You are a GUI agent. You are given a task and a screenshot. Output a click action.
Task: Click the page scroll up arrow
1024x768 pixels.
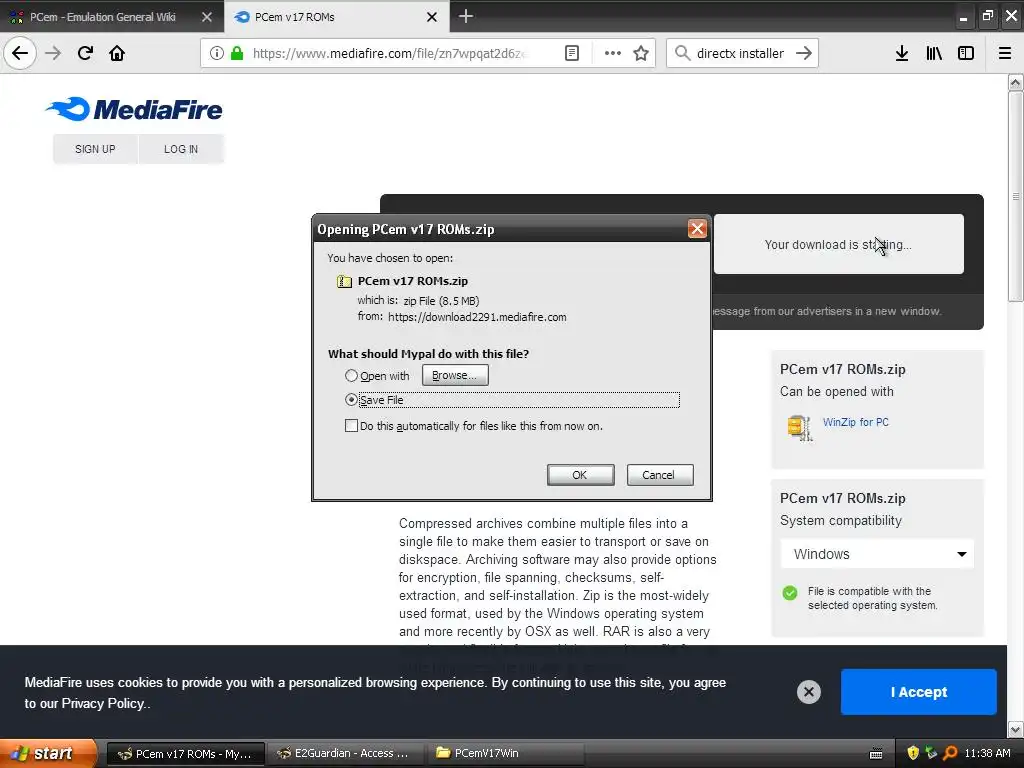point(1015,82)
